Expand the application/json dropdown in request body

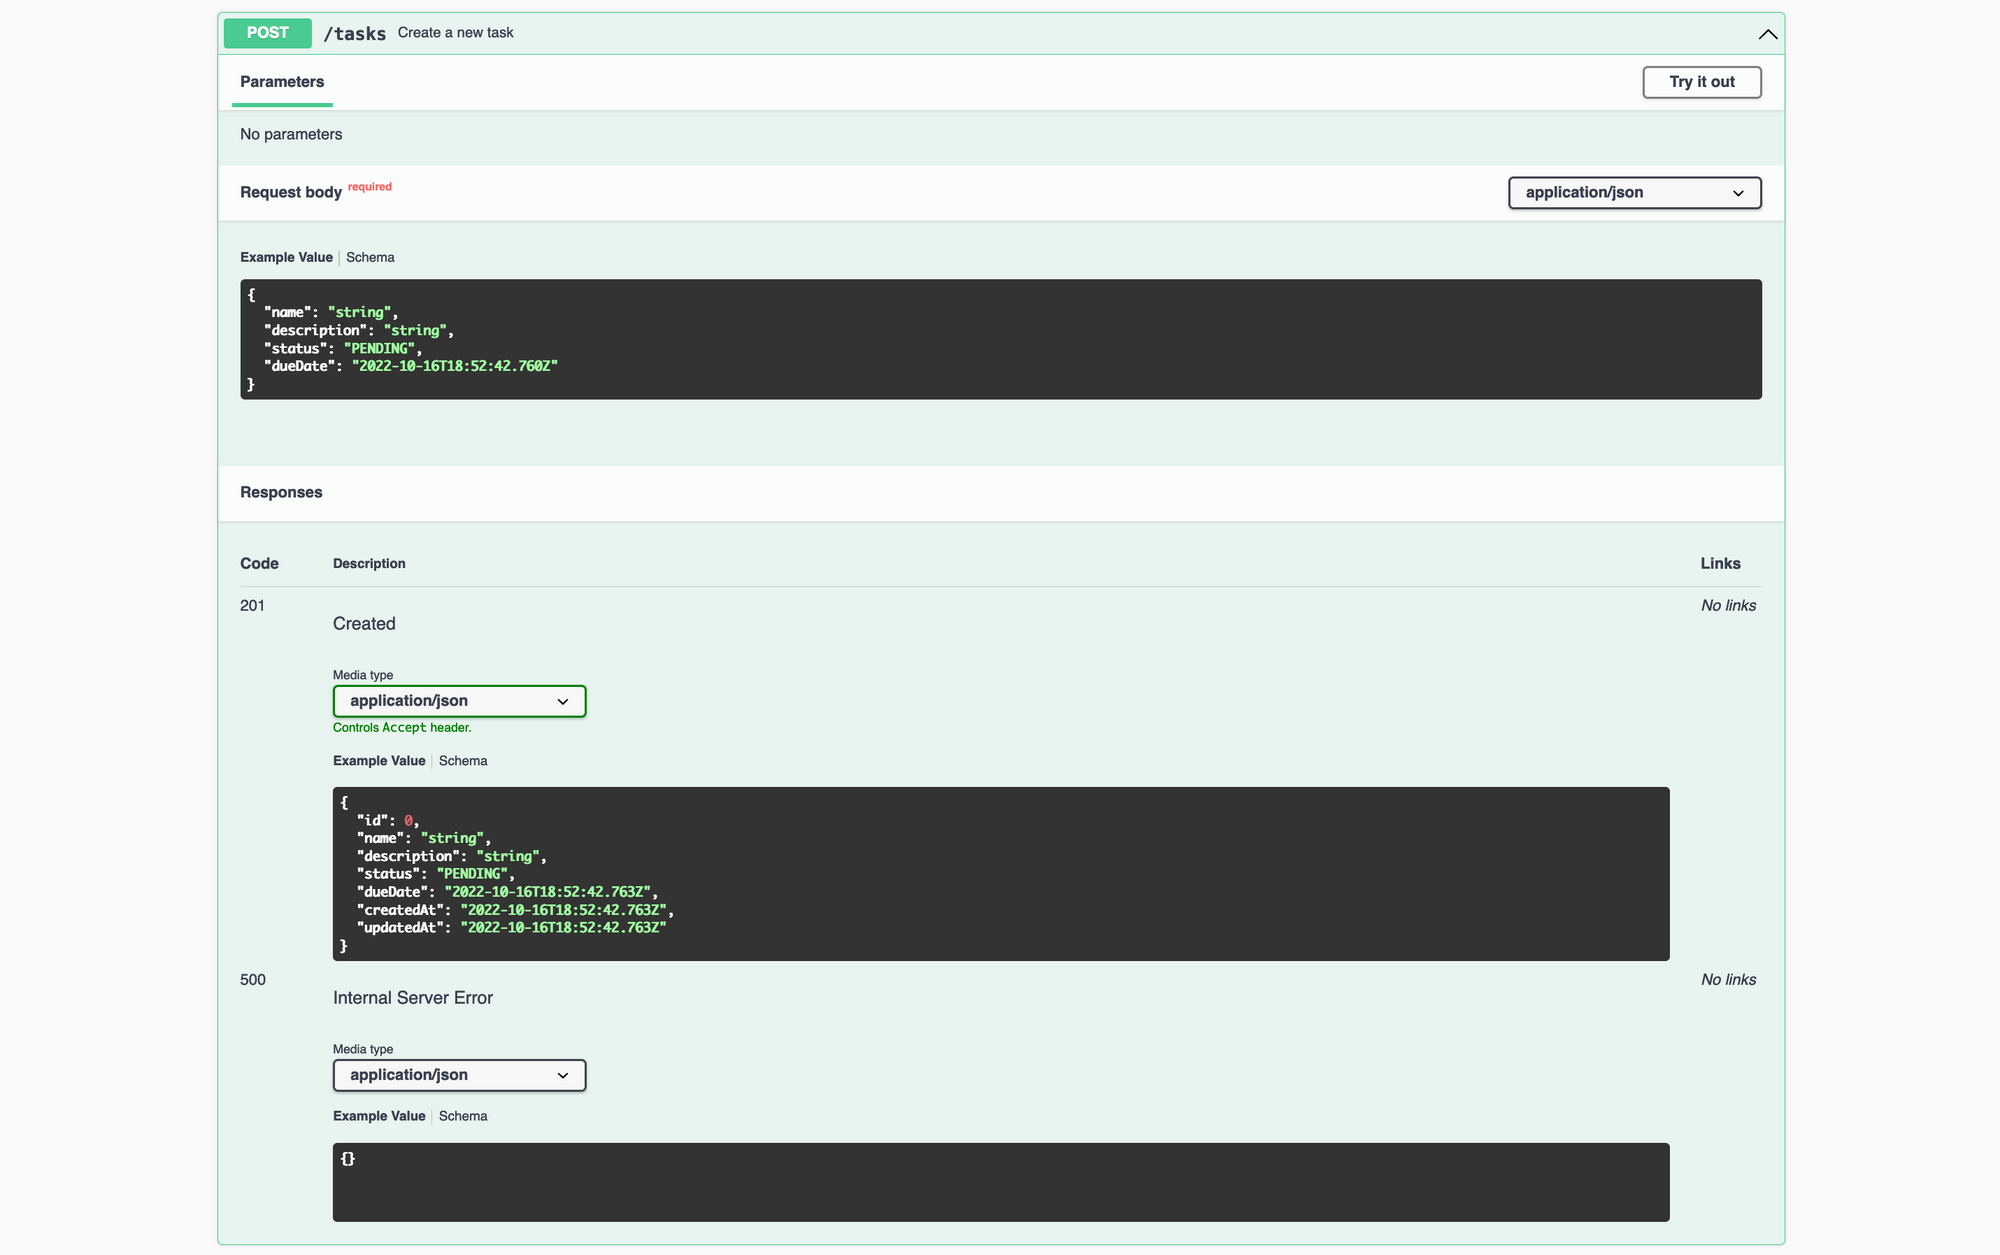(x=1634, y=192)
